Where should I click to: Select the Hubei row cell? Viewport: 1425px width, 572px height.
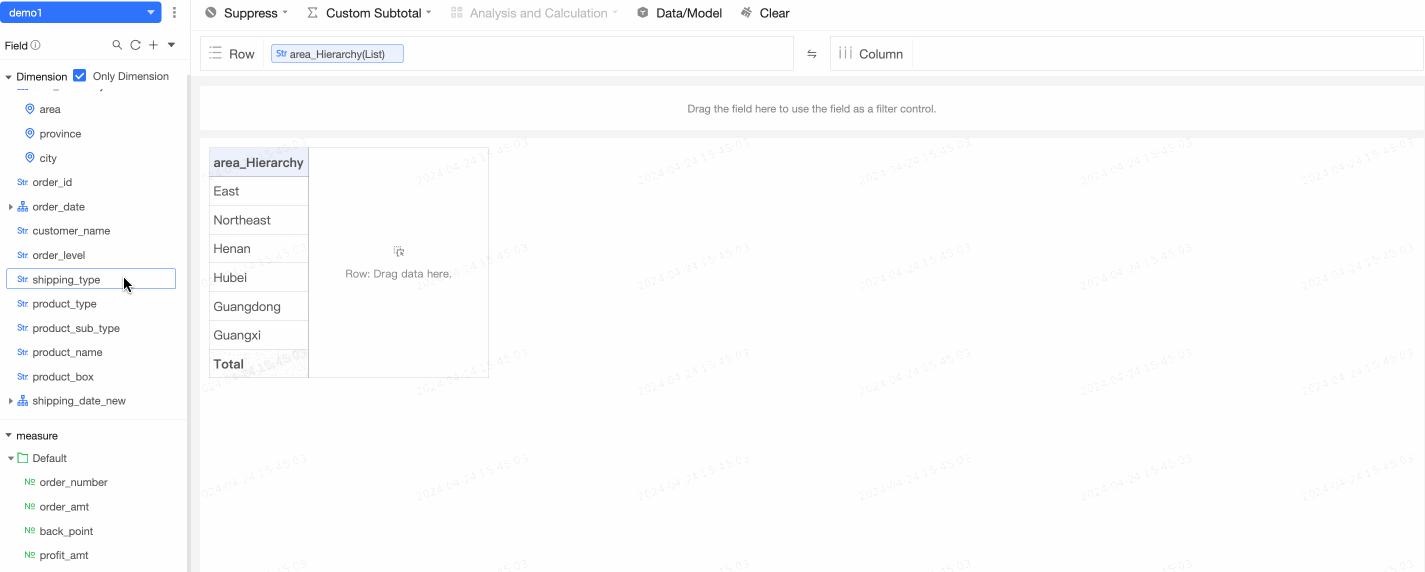(x=259, y=278)
